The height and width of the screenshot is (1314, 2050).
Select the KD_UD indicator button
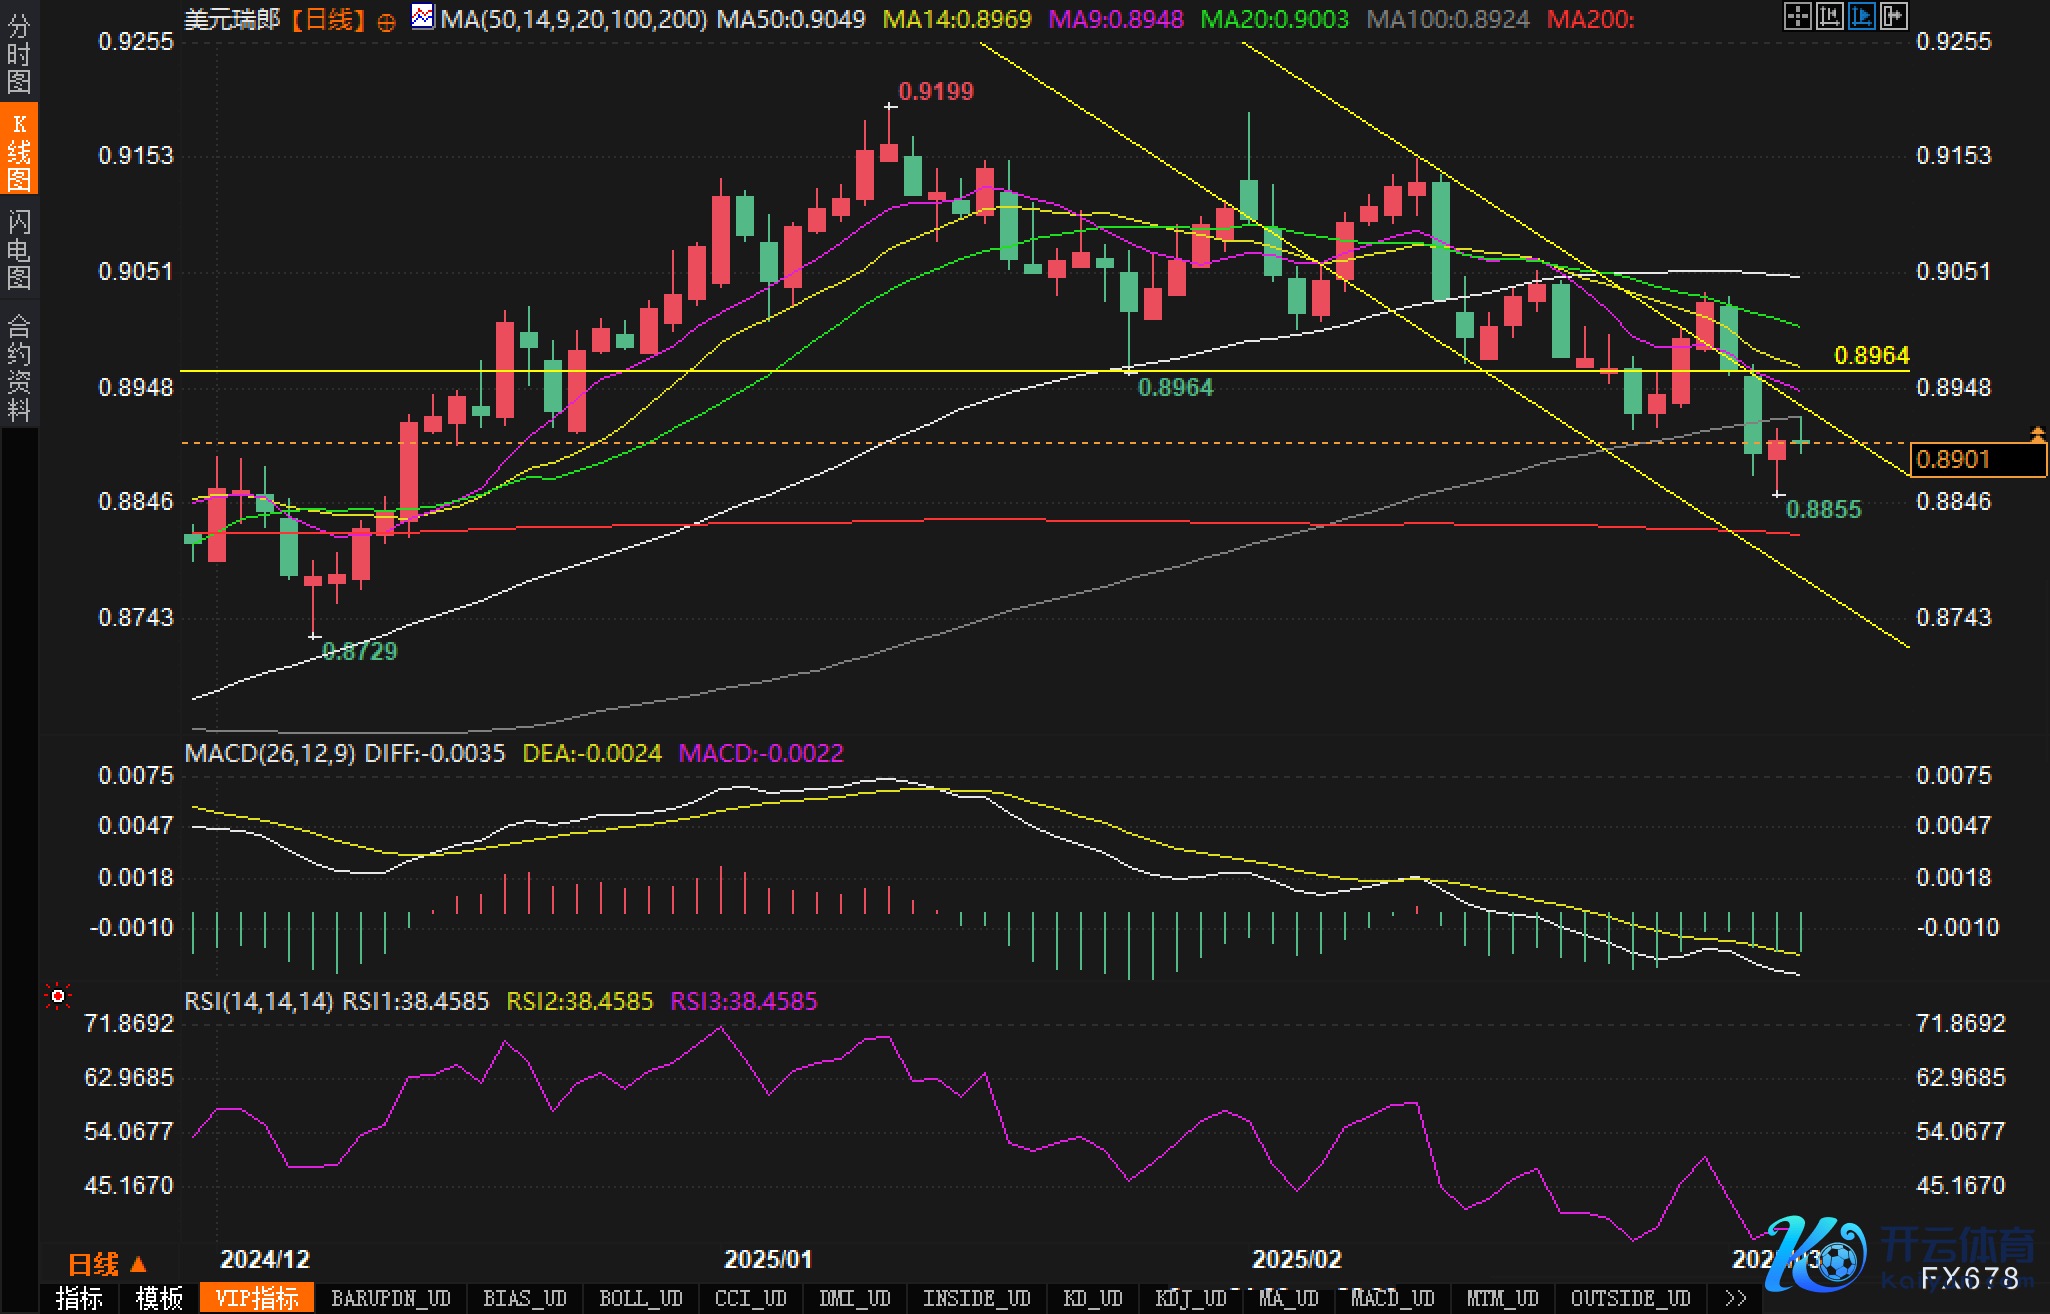coord(1094,1298)
